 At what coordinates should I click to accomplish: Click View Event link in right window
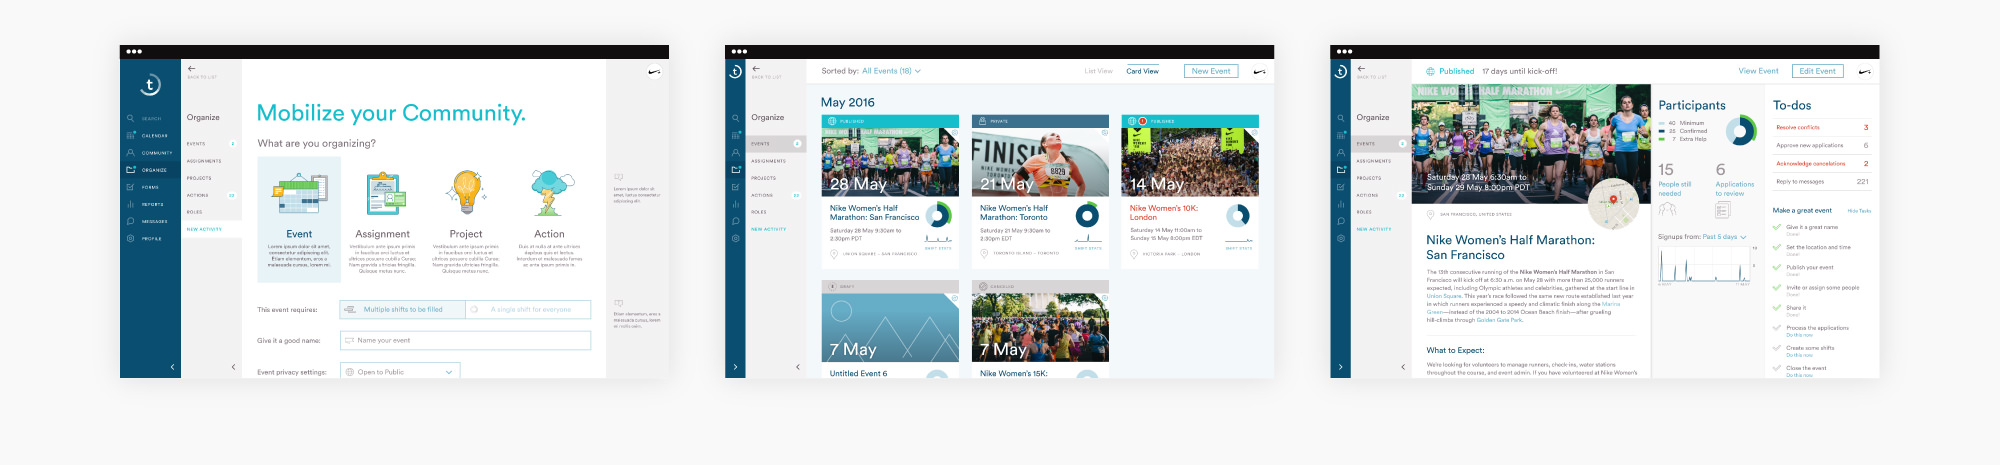click(1758, 71)
